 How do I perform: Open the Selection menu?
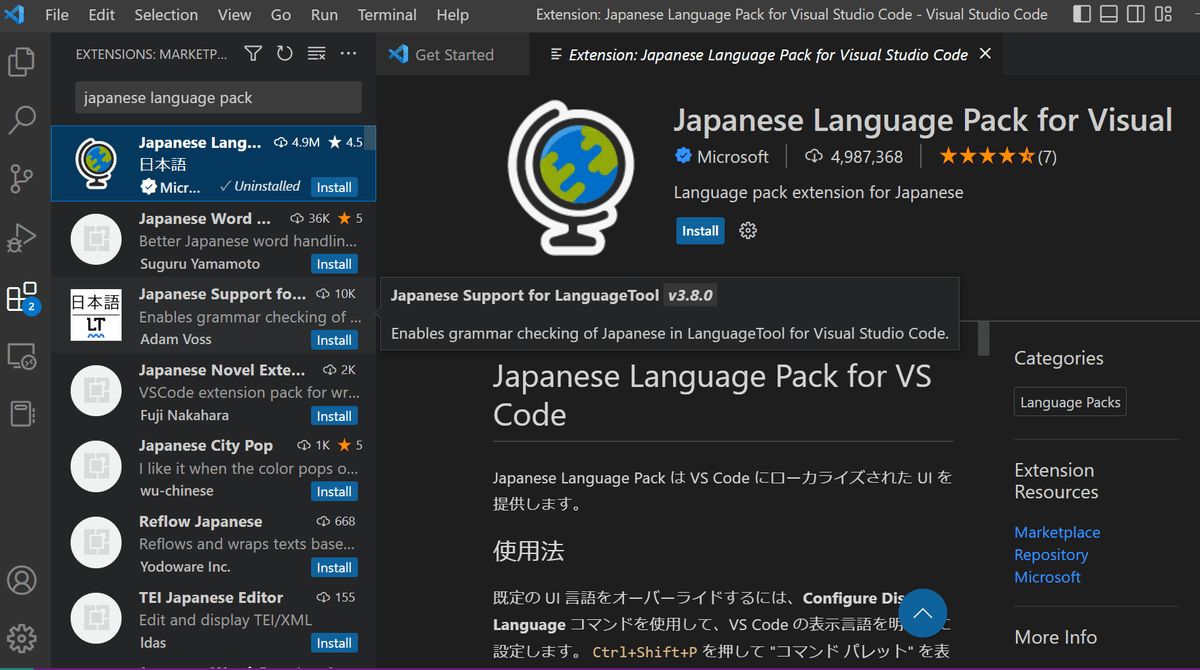pos(166,15)
